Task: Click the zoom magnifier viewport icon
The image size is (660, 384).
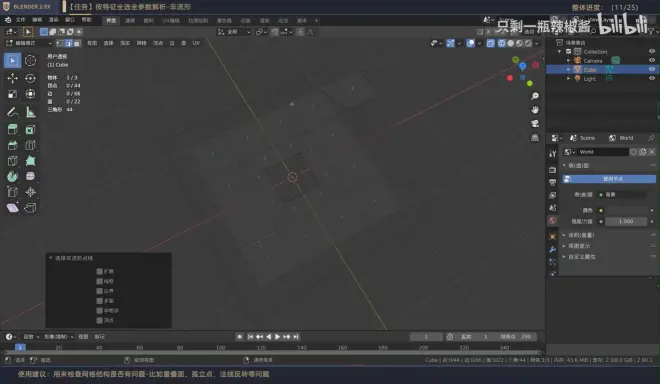Action: 535,96
